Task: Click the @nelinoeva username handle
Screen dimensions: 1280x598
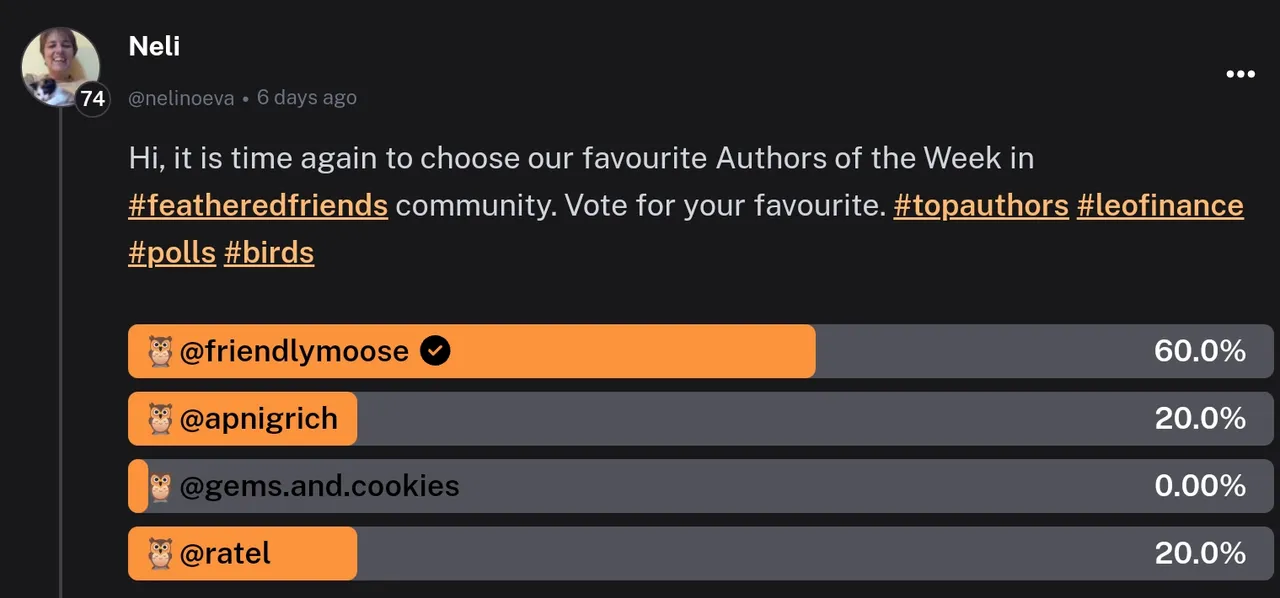Action: [181, 98]
